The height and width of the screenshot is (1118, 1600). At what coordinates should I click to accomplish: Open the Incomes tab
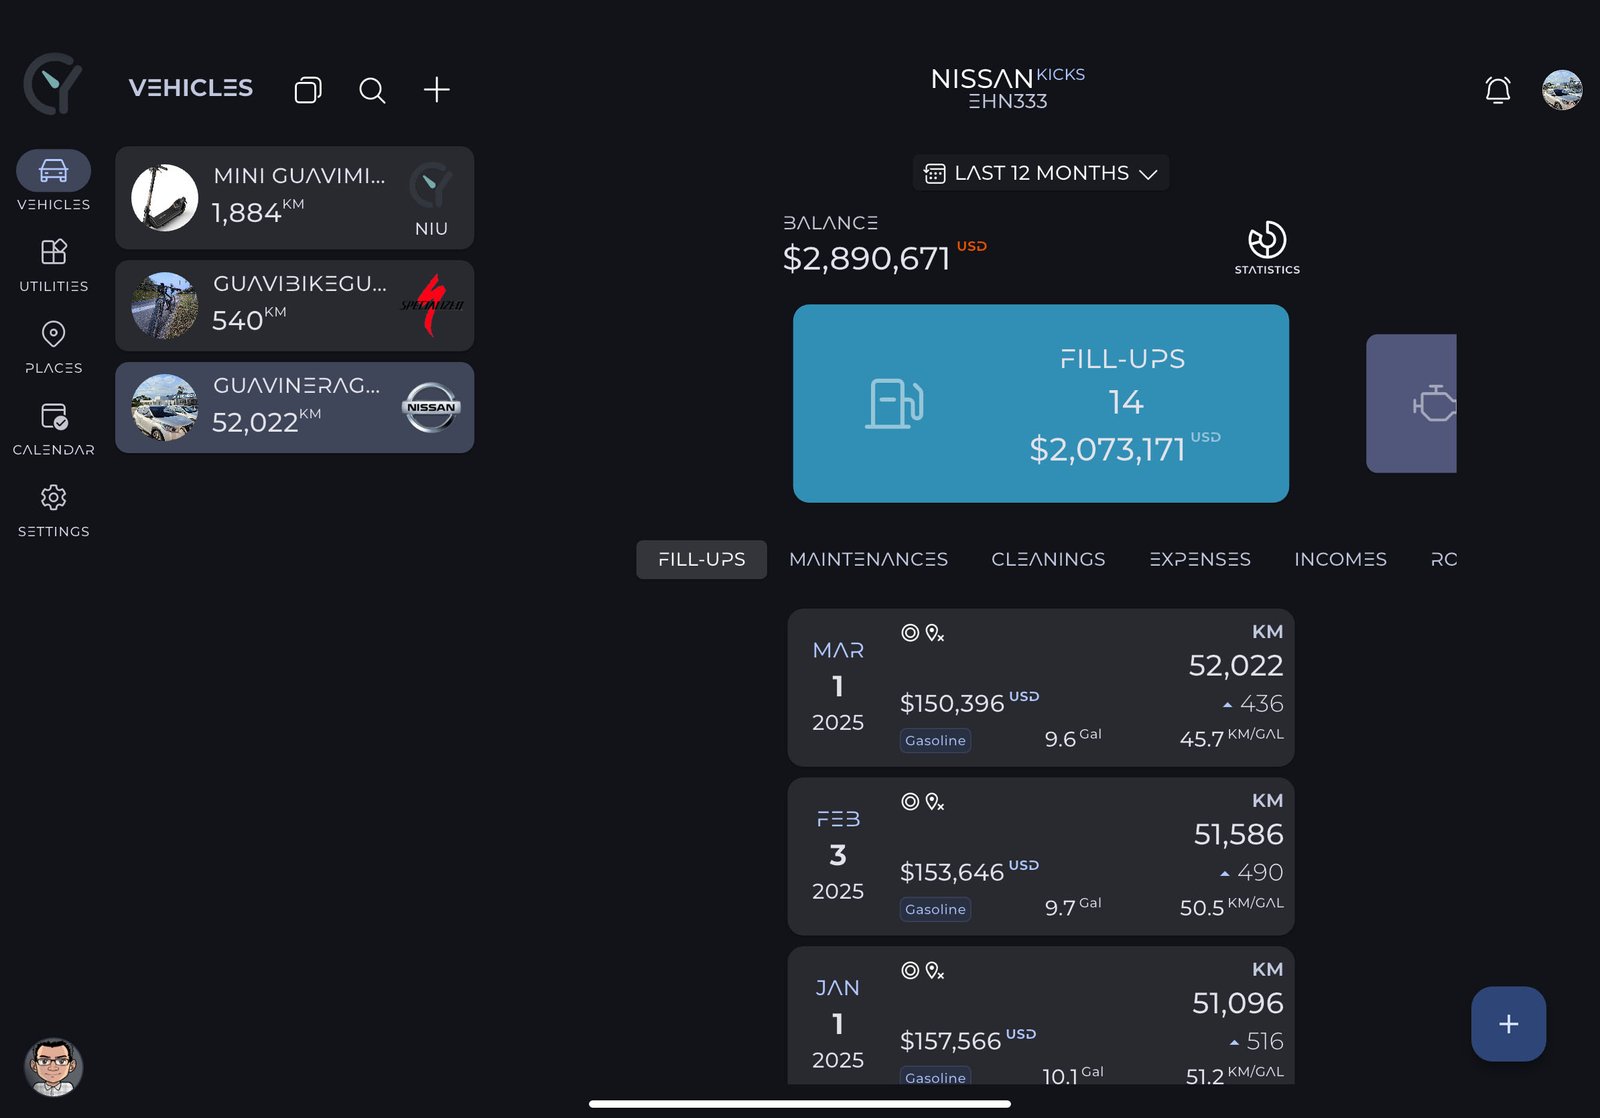click(1340, 559)
